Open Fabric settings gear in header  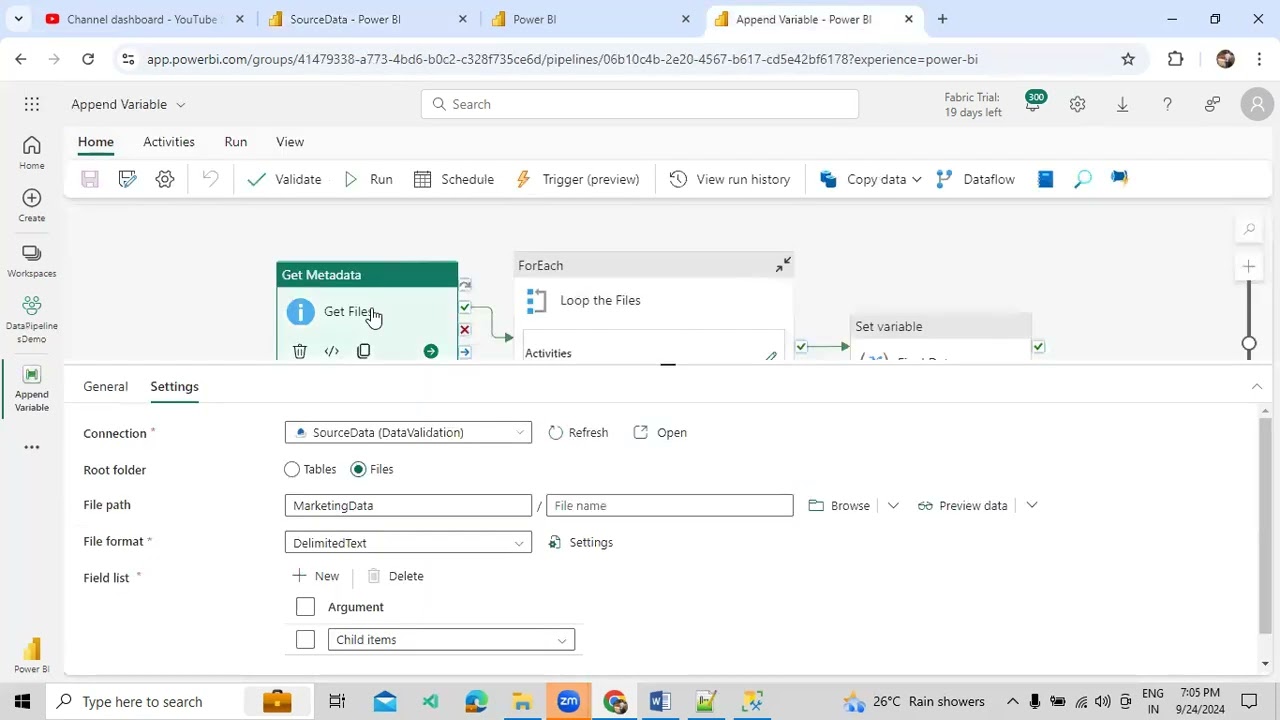click(1077, 104)
